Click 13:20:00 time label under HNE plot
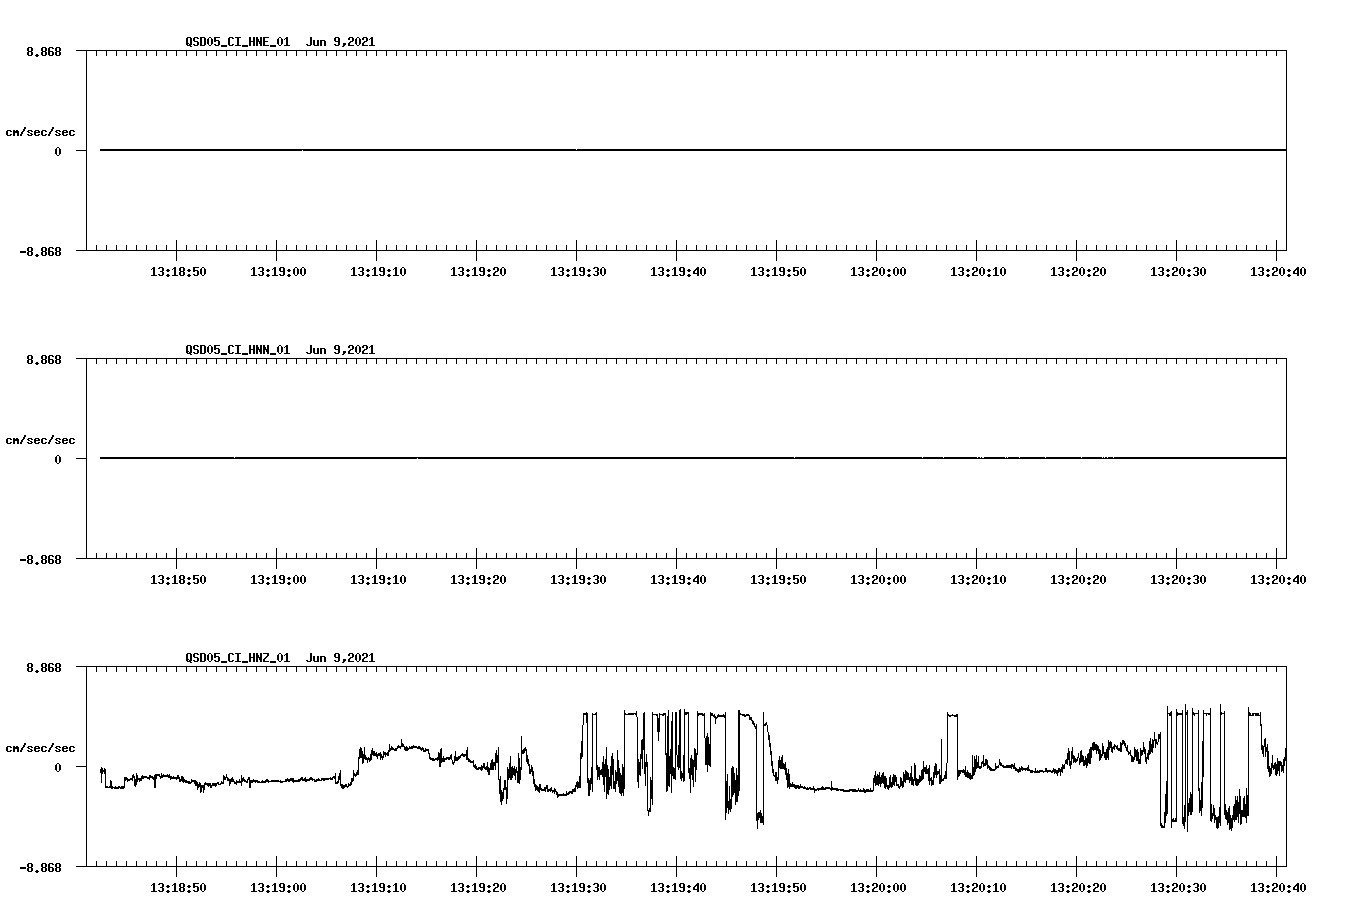1358x924 pixels. [x=878, y=271]
